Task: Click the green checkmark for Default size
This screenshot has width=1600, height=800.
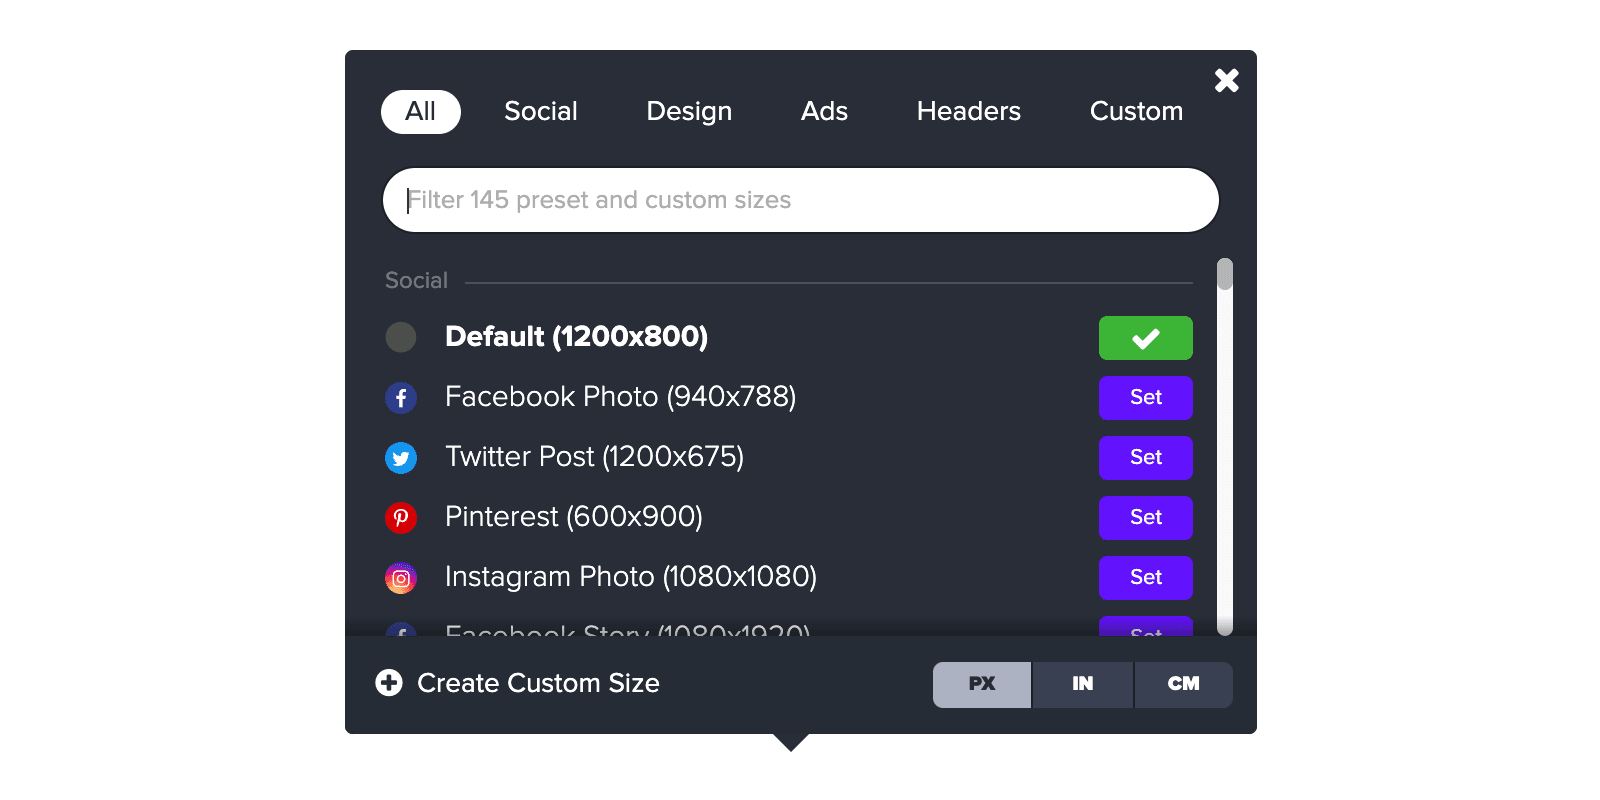Action: (1145, 338)
